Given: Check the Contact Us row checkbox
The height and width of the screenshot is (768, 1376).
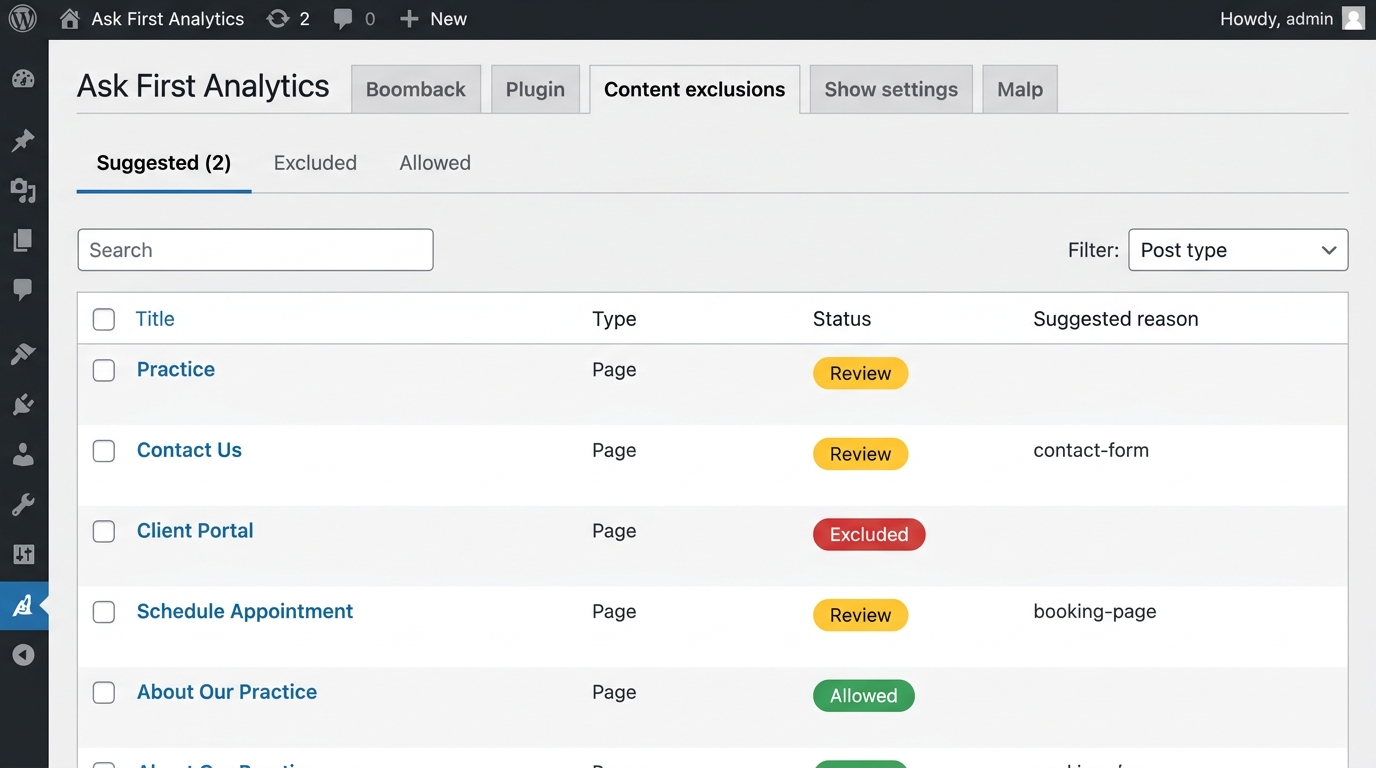Looking at the screenshot, I should (104, 451).
